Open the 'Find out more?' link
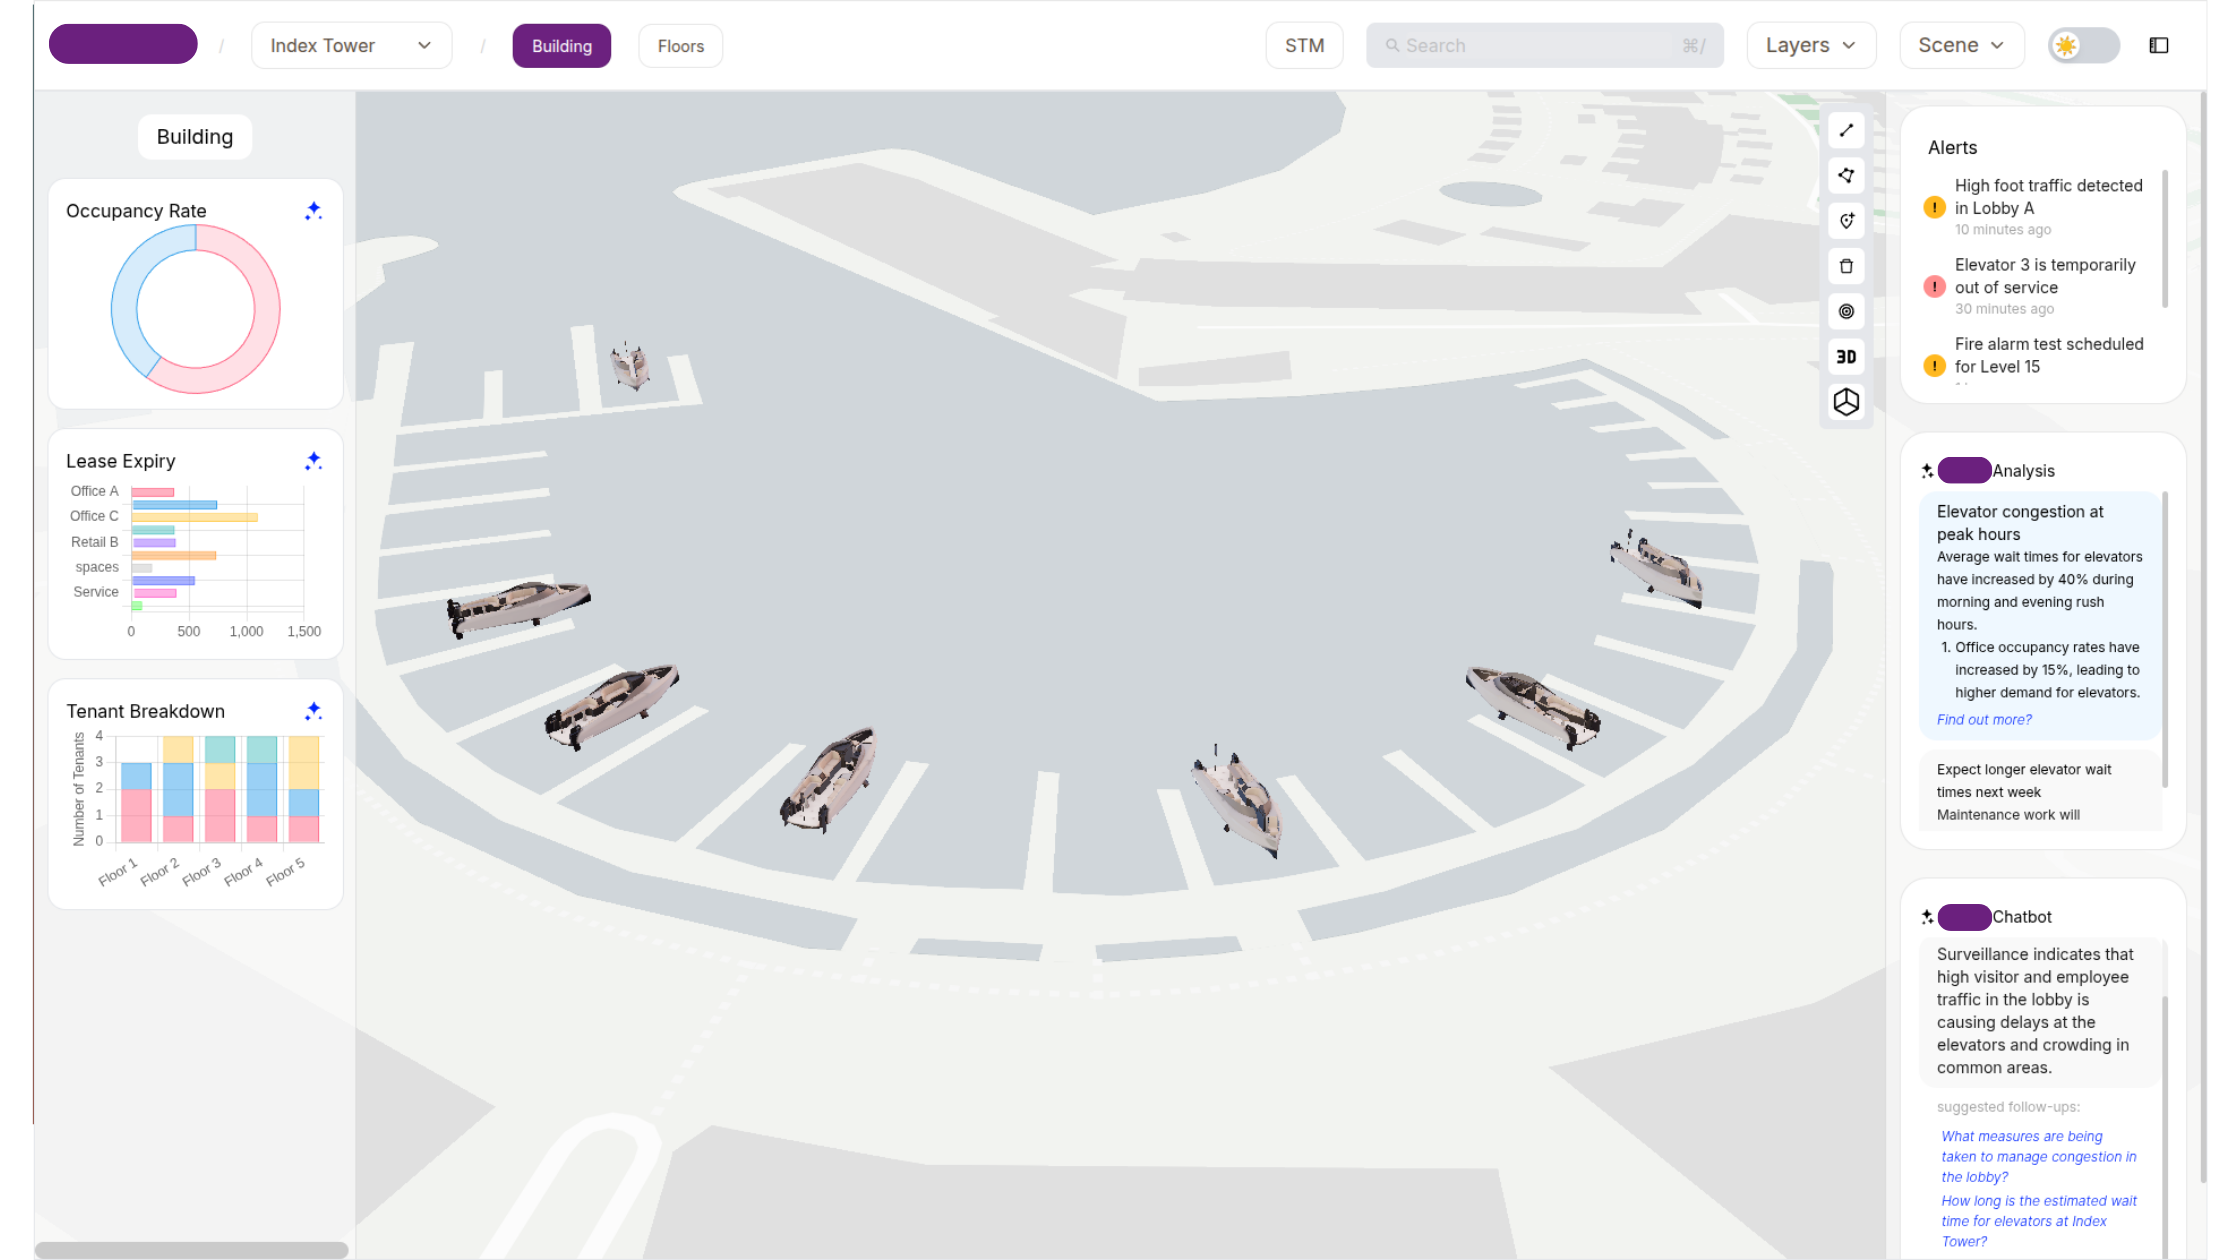The image size is (2240, 1260). 1984,719
